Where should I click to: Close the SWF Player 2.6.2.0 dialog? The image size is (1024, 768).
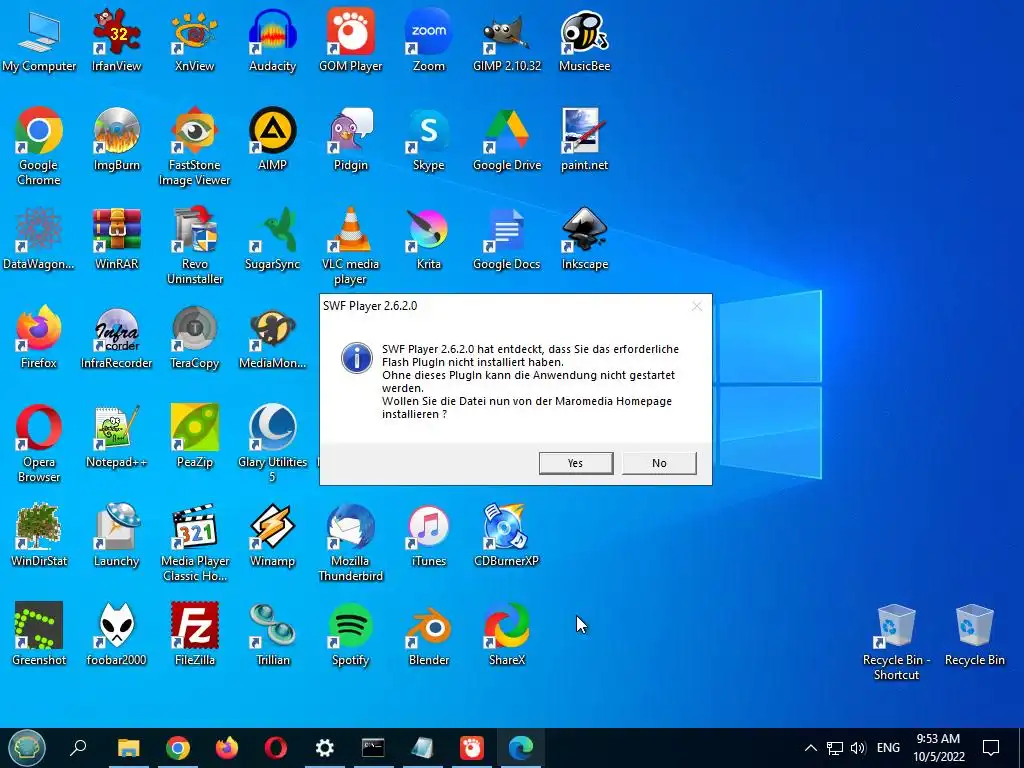coord(697,306)
